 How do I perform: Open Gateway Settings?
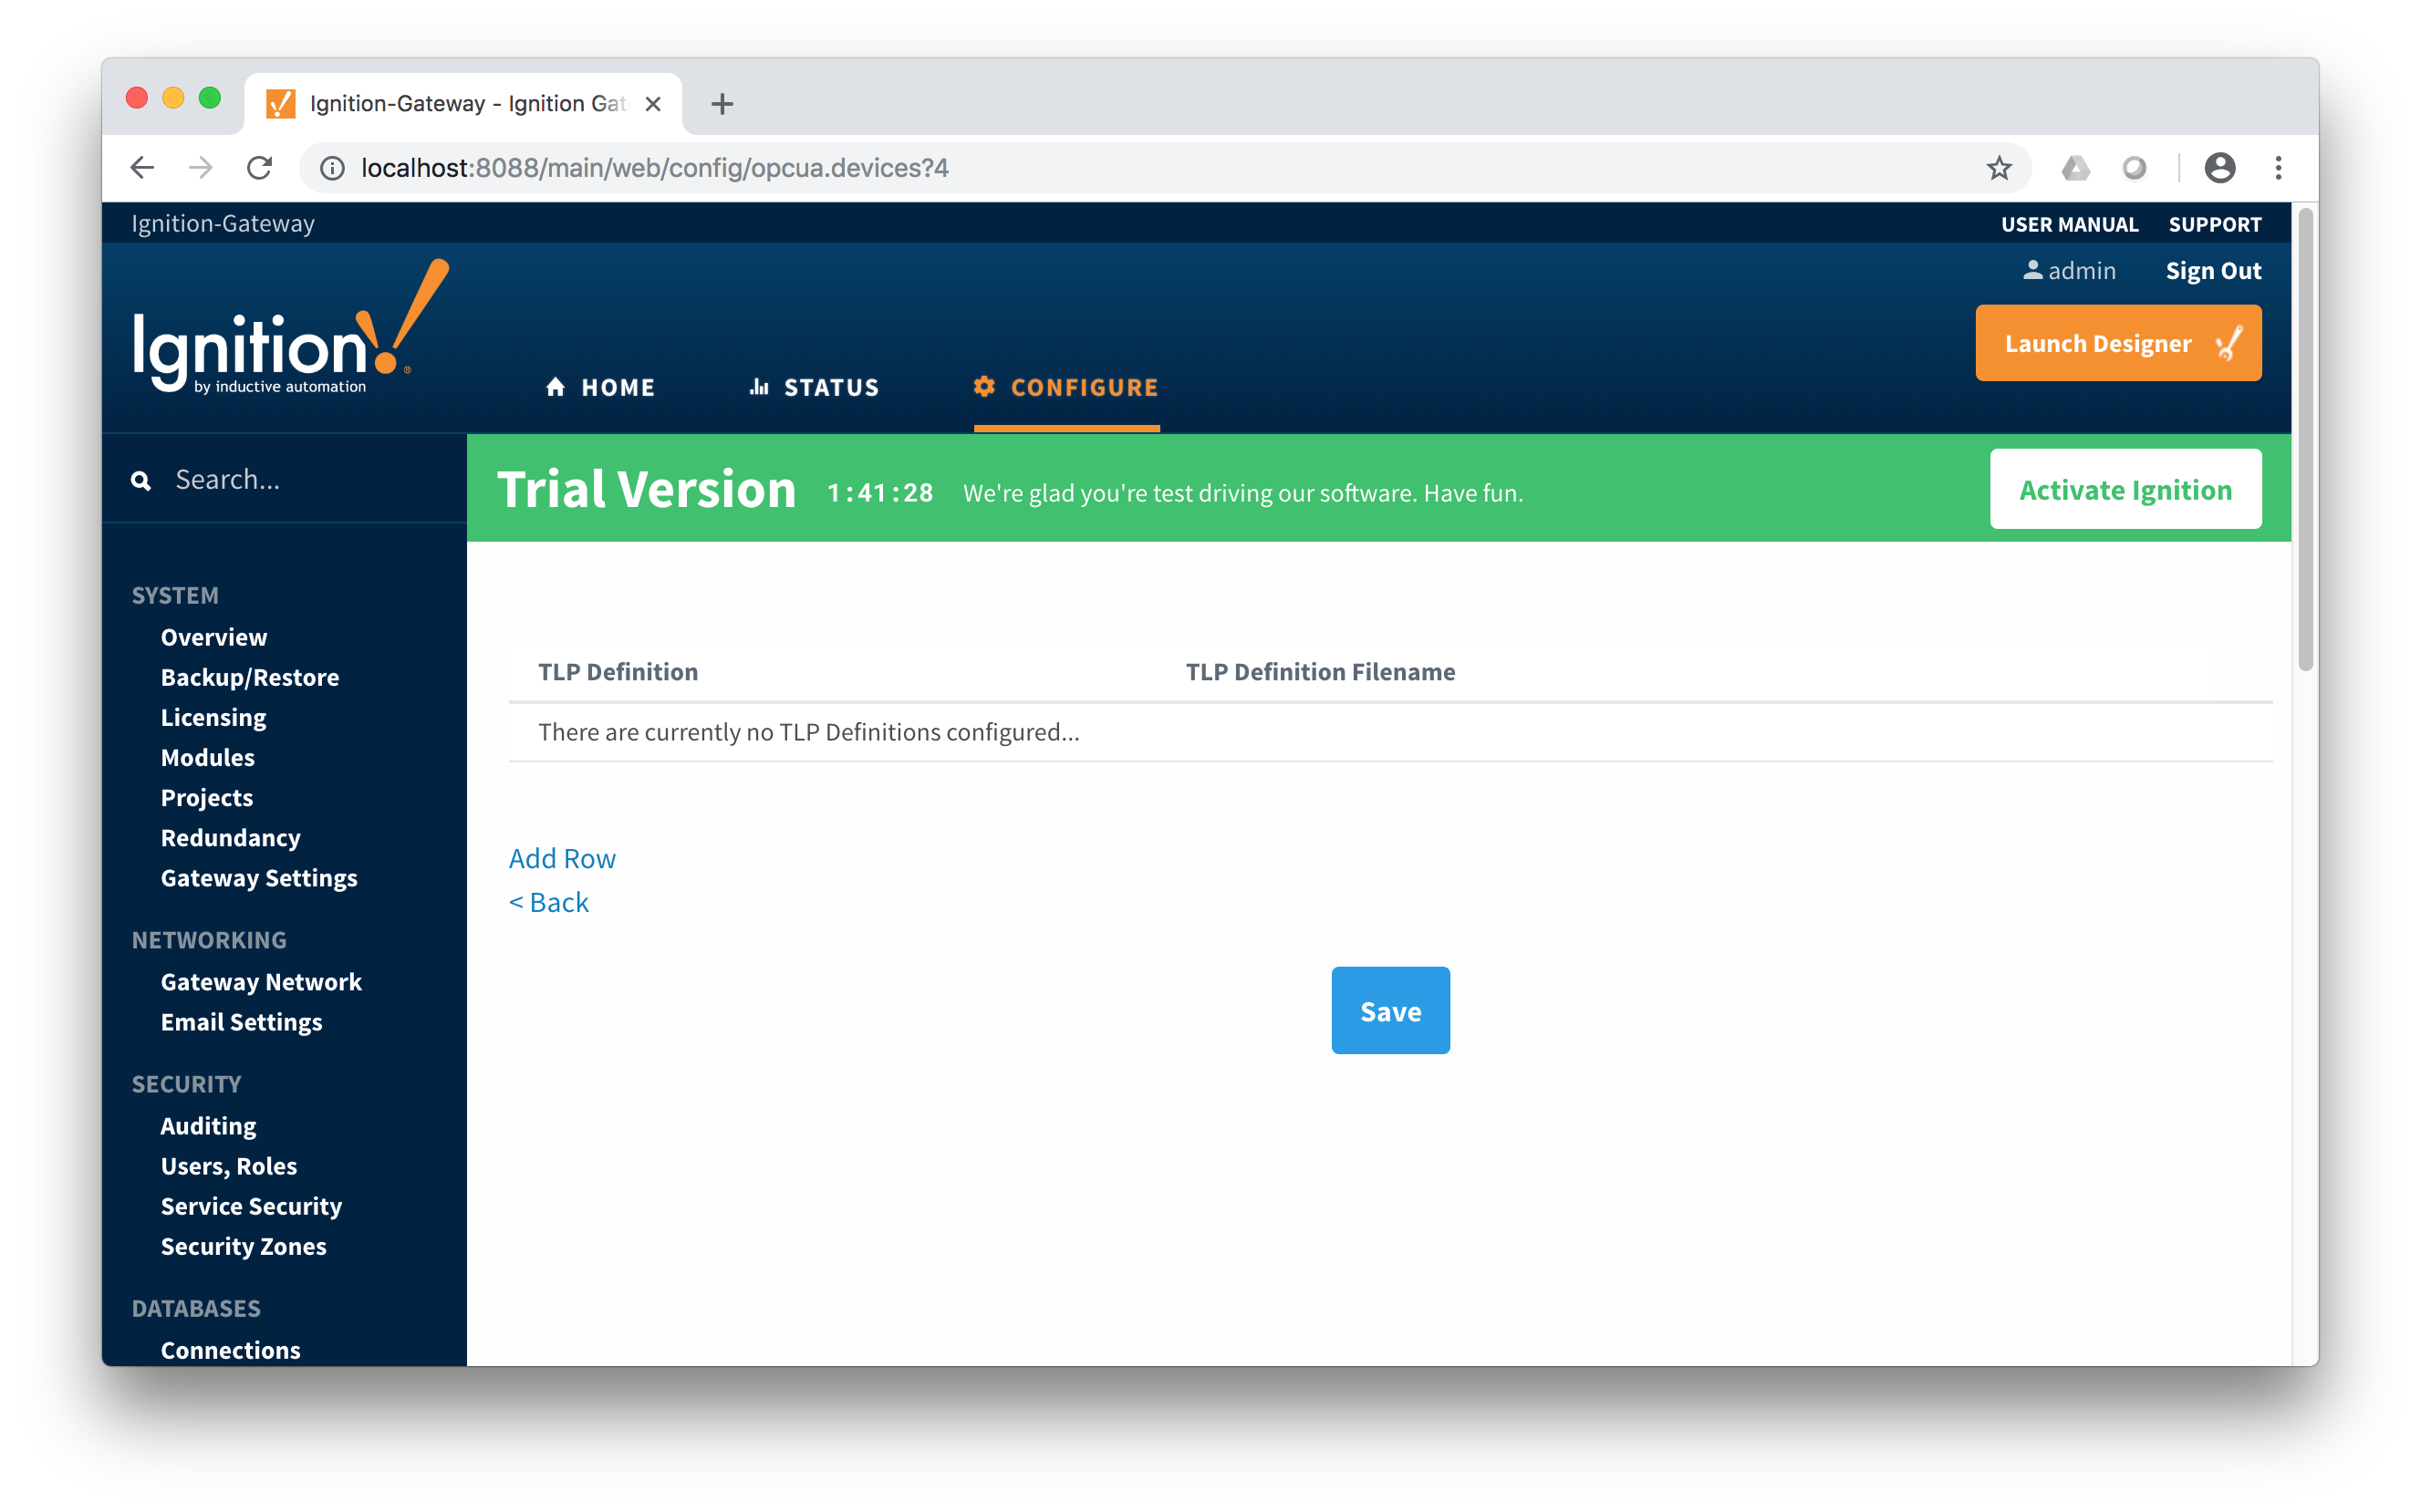[259, 877]
